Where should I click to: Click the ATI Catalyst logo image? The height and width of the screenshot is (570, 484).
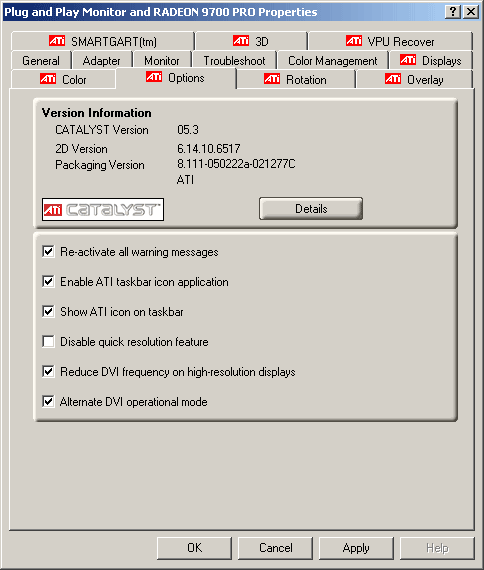pos(103,209)
